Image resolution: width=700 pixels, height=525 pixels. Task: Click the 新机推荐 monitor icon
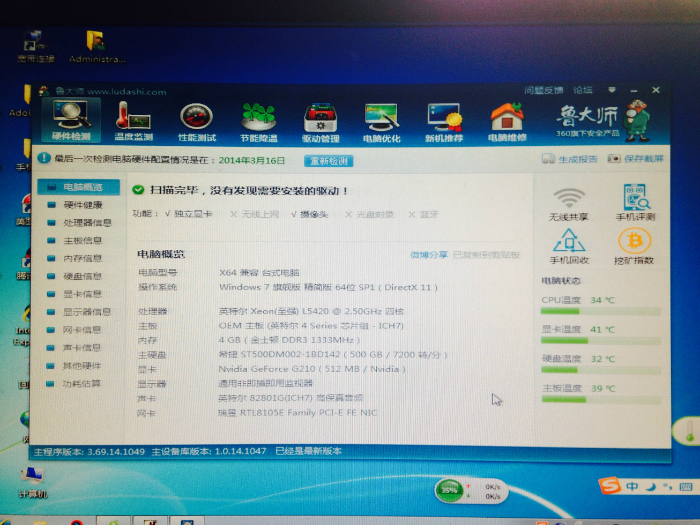(443, 119)
